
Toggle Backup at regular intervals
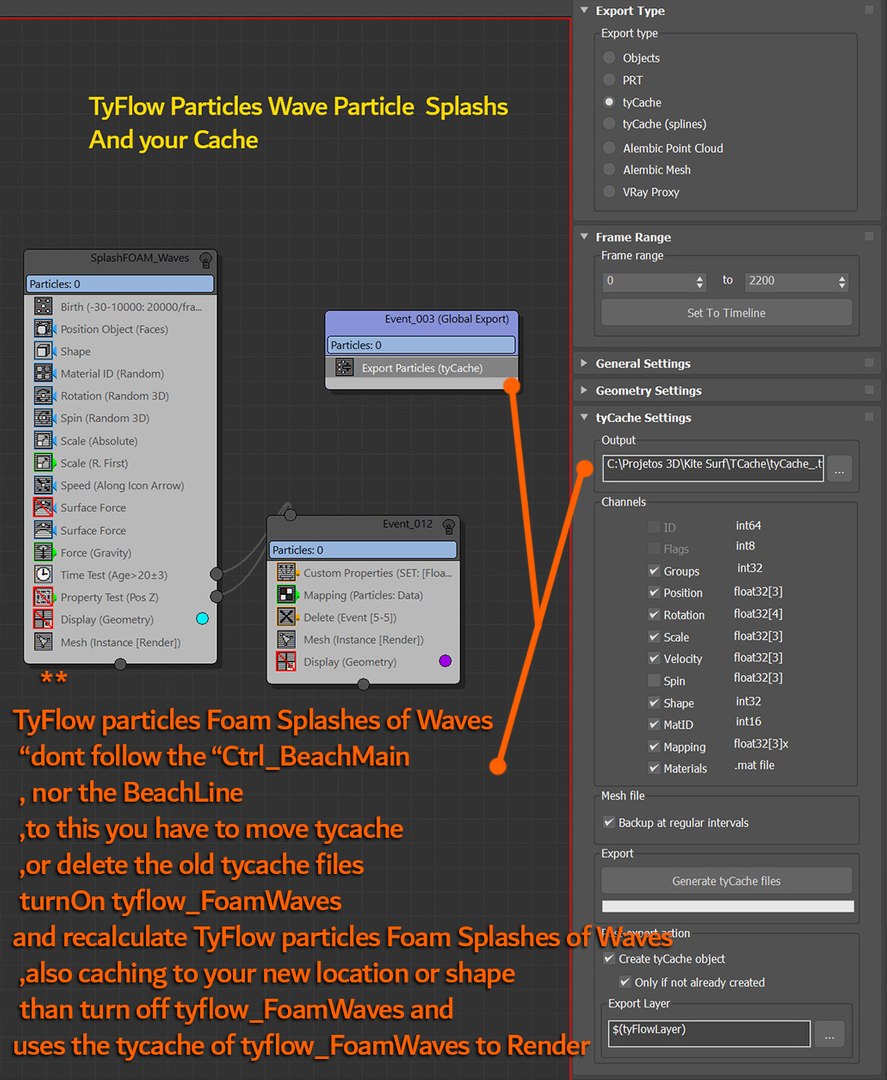(609, 822)
